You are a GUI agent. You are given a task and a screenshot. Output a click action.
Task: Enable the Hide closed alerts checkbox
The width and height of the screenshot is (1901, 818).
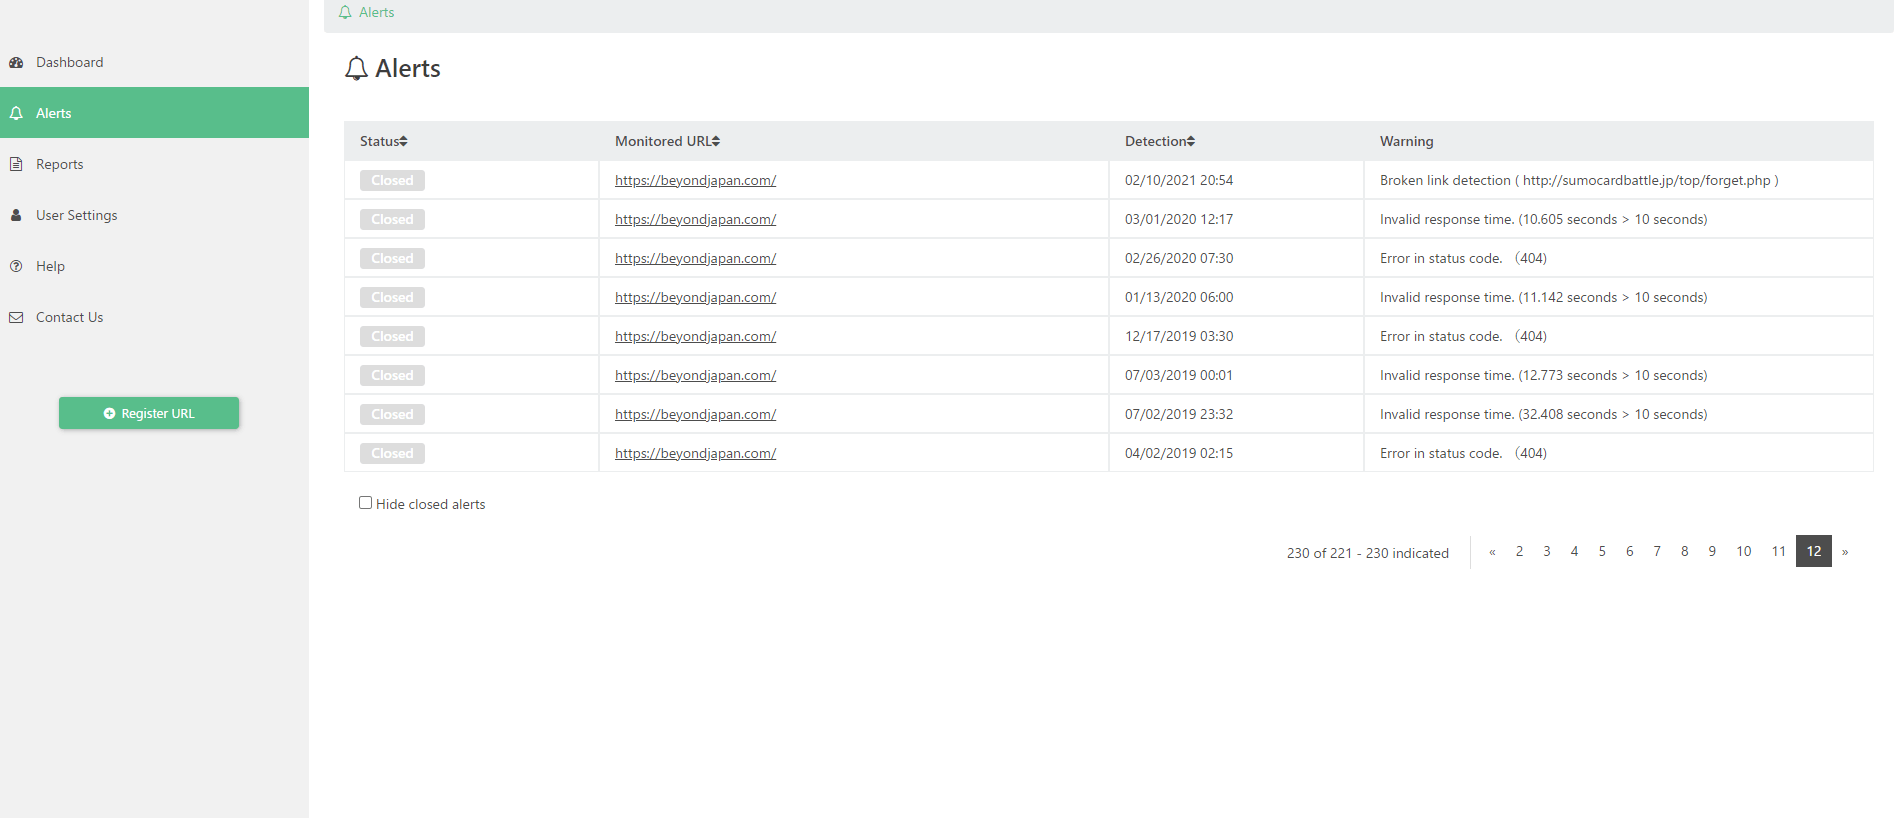(x=365, y=503)
